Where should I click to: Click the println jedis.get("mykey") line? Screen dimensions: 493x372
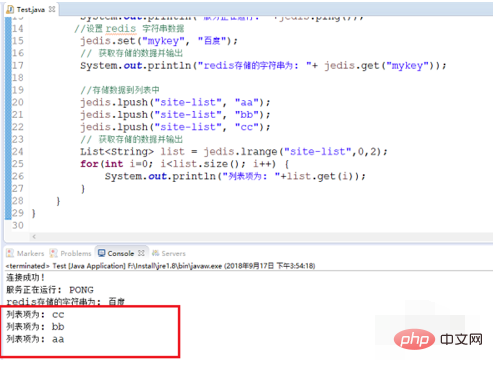[263, 66]
